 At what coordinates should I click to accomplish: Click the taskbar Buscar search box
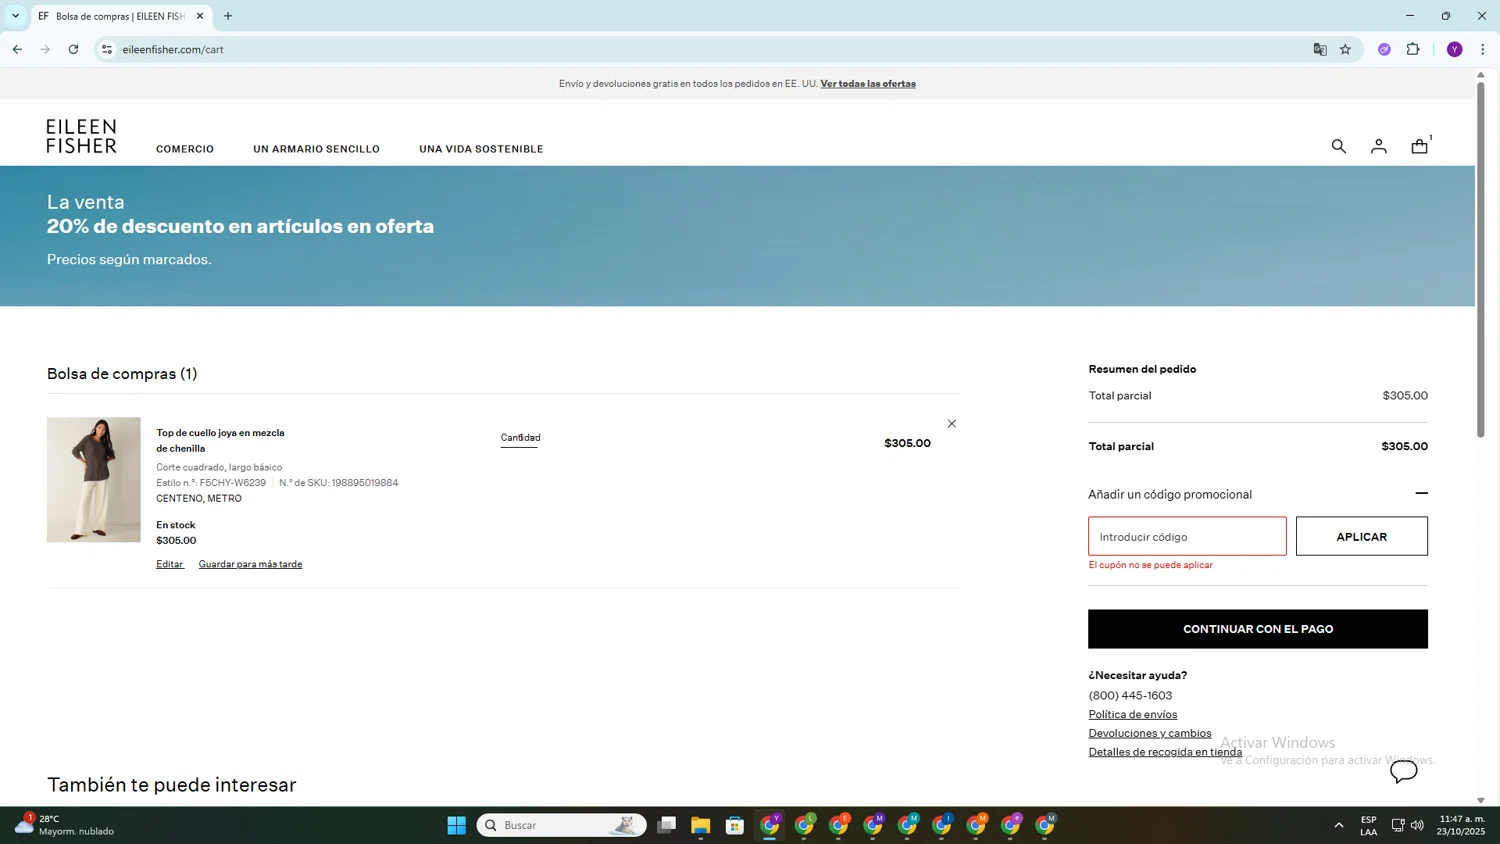[561, 825]
